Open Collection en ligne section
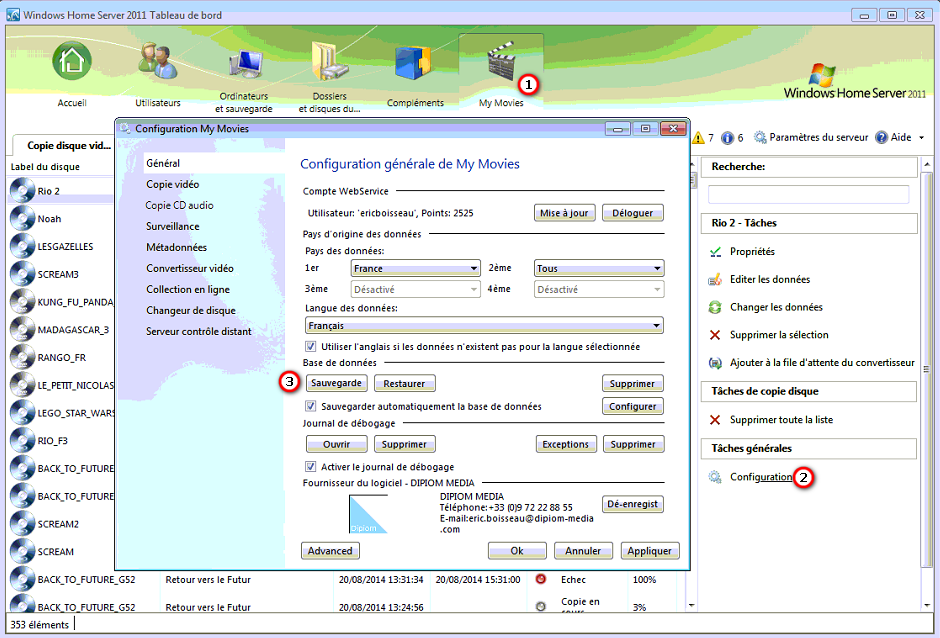This screenshot has height=638, width=940. [x=188, y=289]
